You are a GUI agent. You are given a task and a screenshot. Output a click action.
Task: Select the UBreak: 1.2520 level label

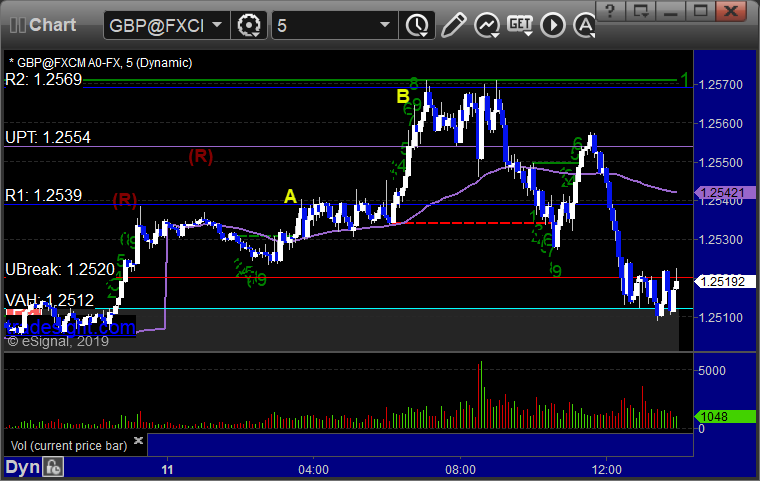tap(60, 270)
